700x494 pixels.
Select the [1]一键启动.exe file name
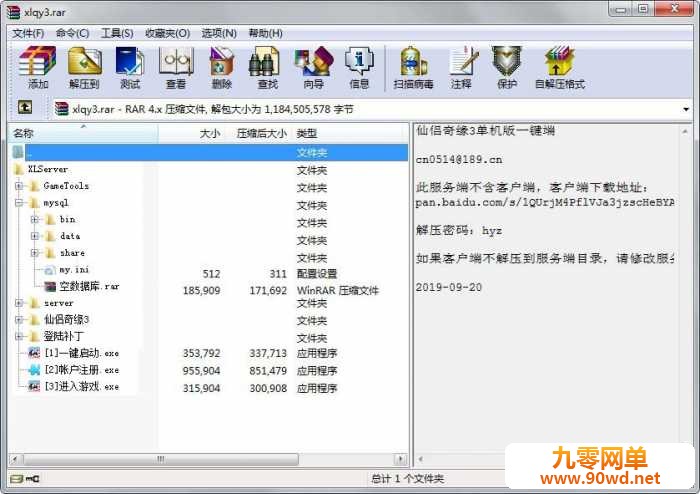tap(82, 353)
